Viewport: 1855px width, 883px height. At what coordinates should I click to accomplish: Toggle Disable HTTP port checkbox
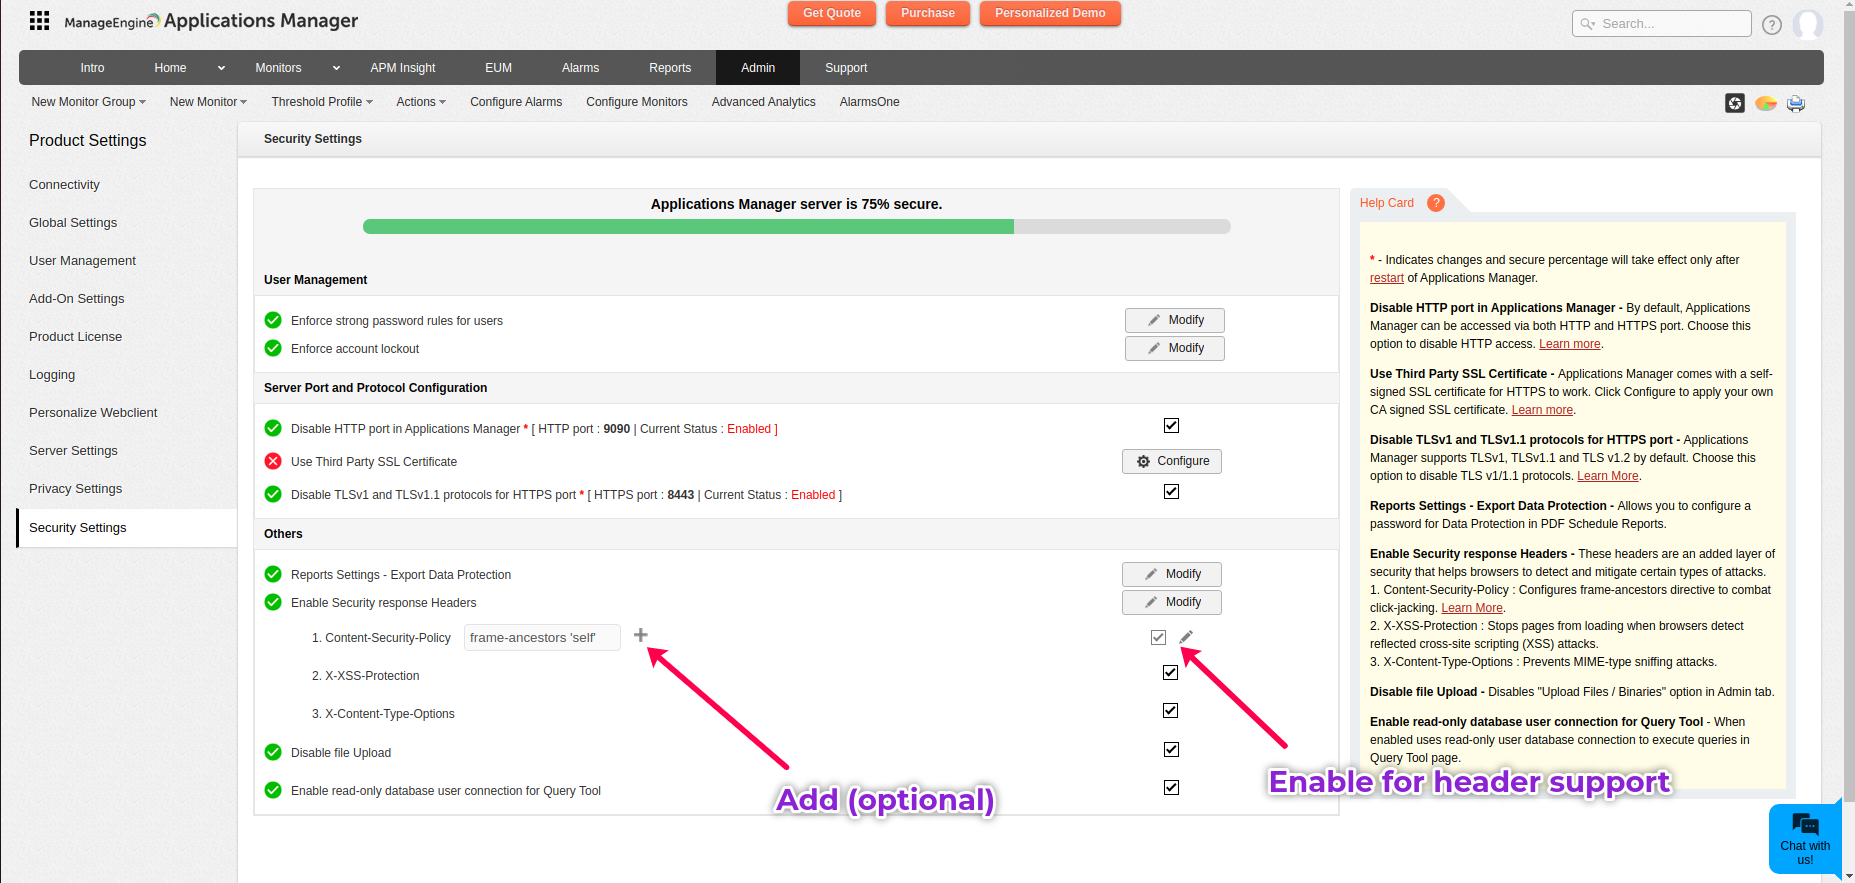(1171, 426)
